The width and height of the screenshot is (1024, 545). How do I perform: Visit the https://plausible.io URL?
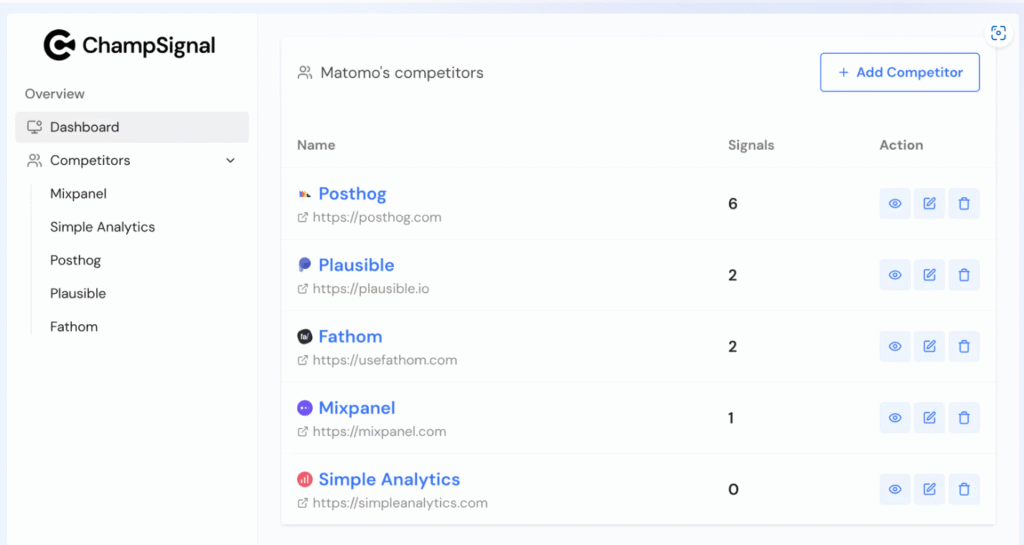coord(371,288)
